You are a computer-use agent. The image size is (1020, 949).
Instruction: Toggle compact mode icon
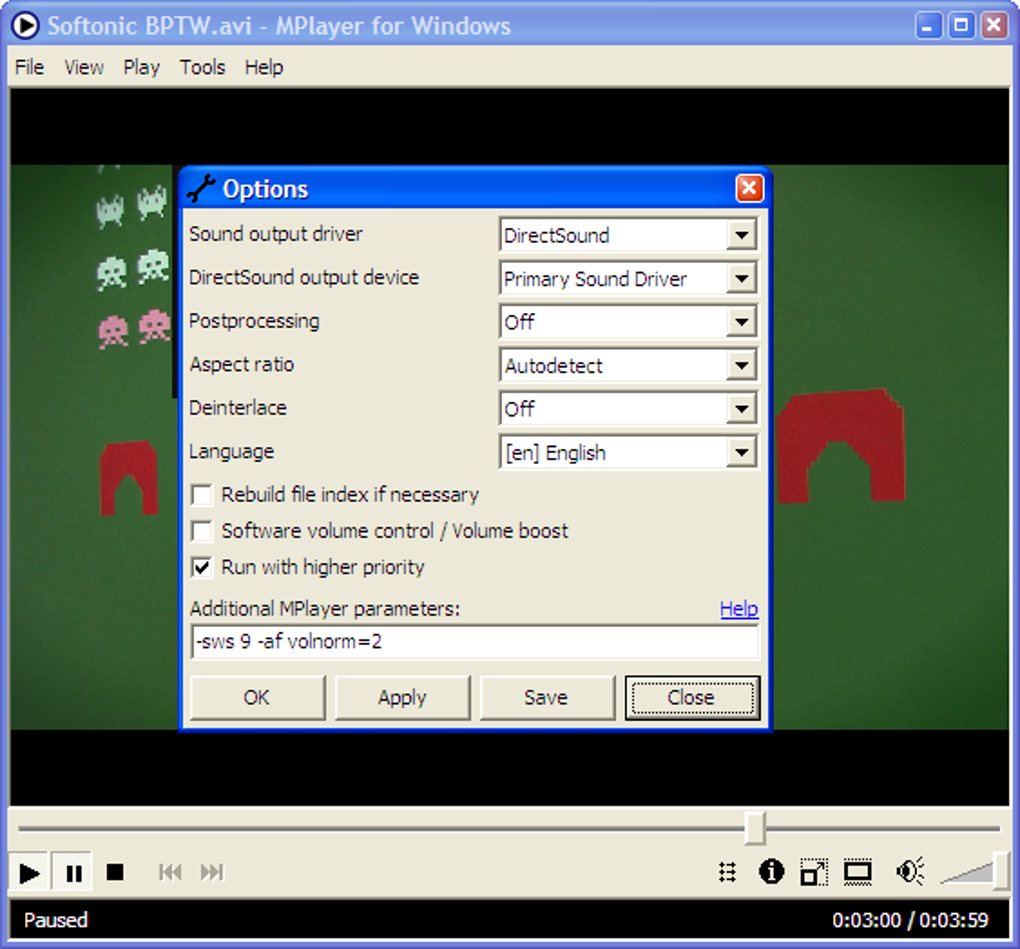[814, 872]
